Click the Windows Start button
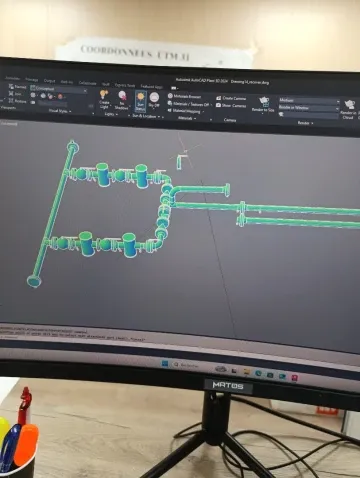The image size is (360, 478). click(165, 364)
